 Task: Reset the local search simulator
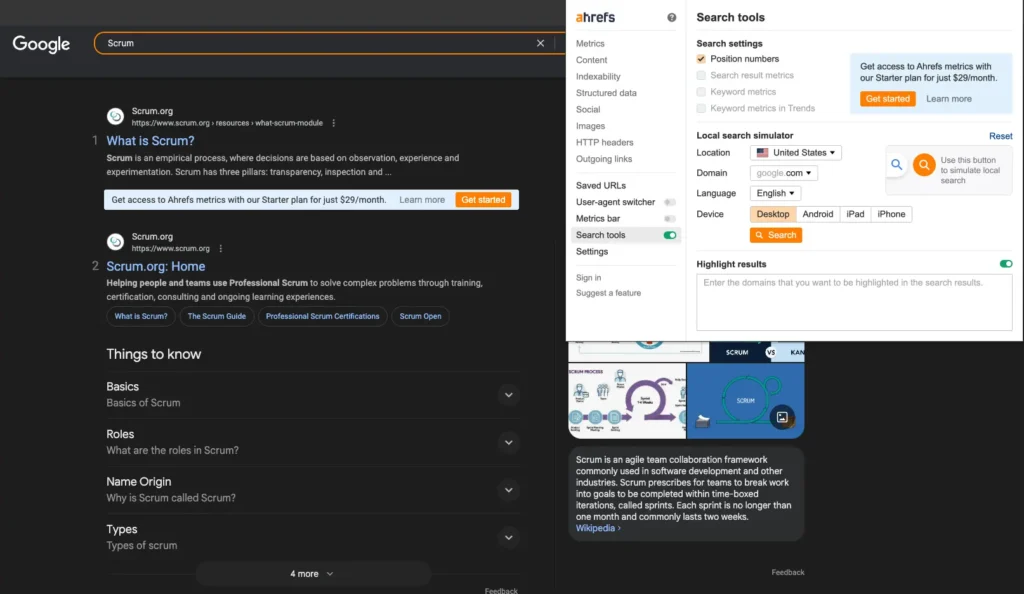pos(1000,136)
